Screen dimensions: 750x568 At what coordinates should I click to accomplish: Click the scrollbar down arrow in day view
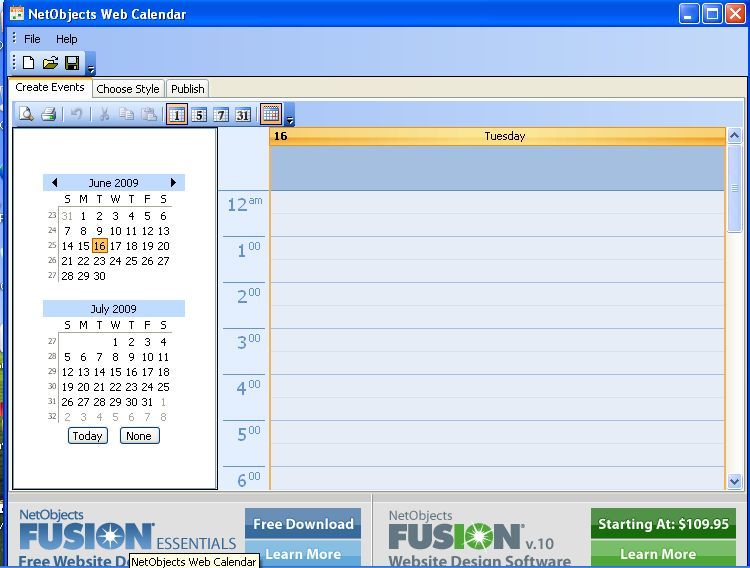pyautogui.click(x=735, y=481)
